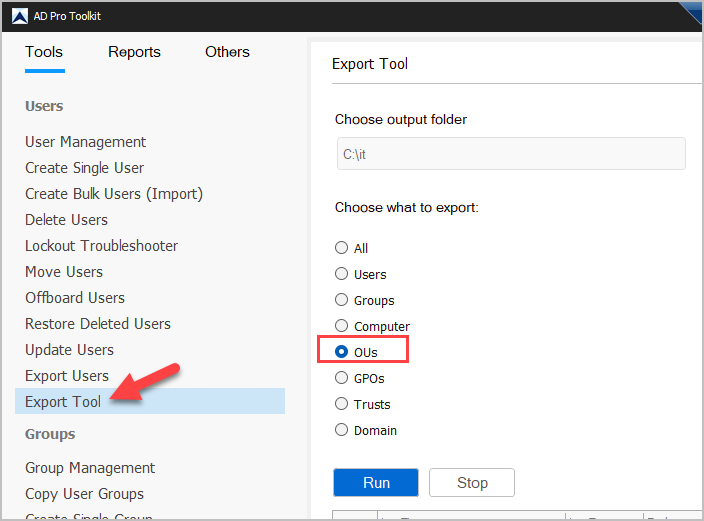Pick the Users export radio button
The height and width of the screenshot is (521, 704).
342,274
